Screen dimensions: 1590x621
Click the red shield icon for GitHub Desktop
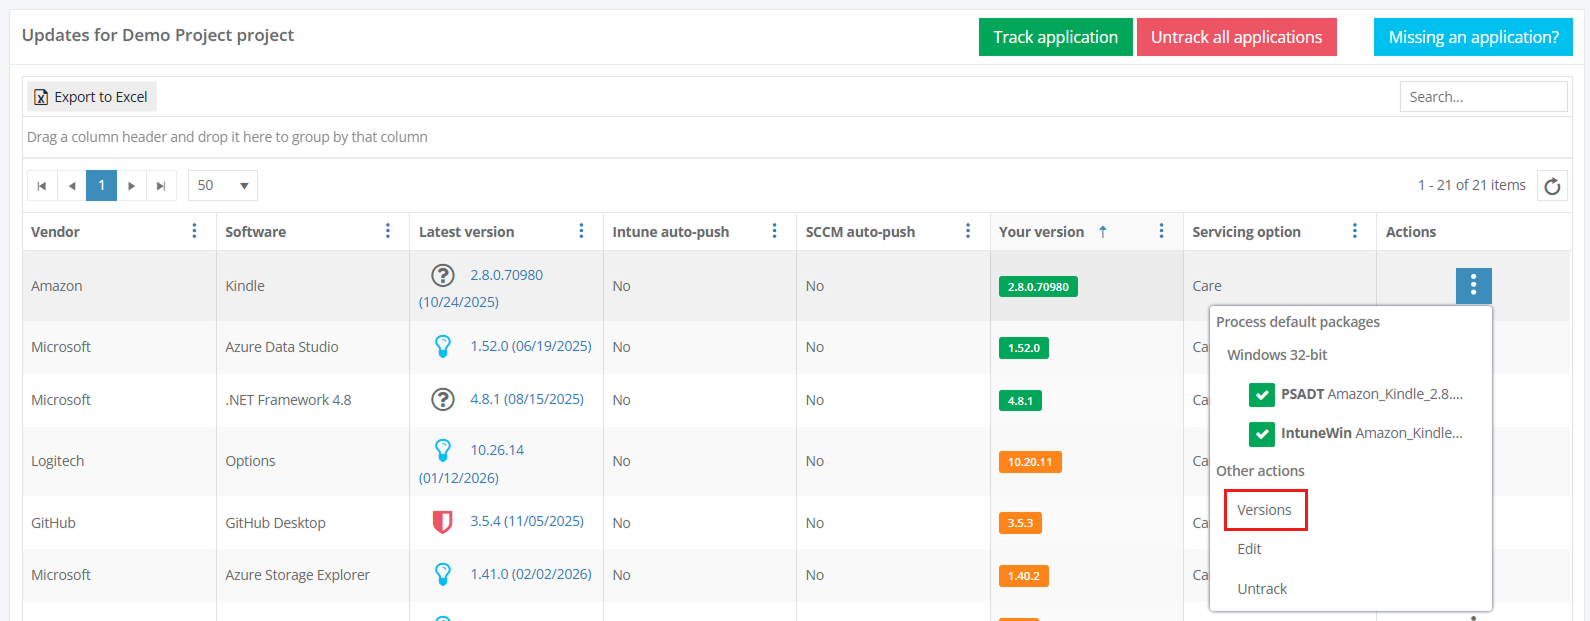pyautogui.click(x=442, y=521)
